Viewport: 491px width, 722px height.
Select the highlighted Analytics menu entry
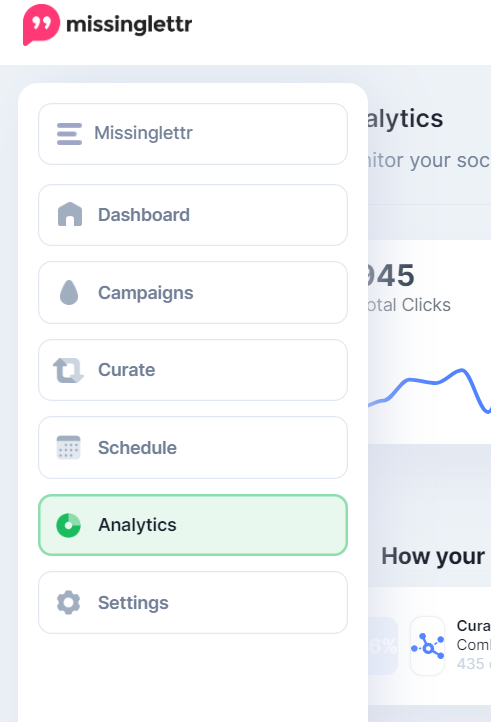click(x=193, y=525)
